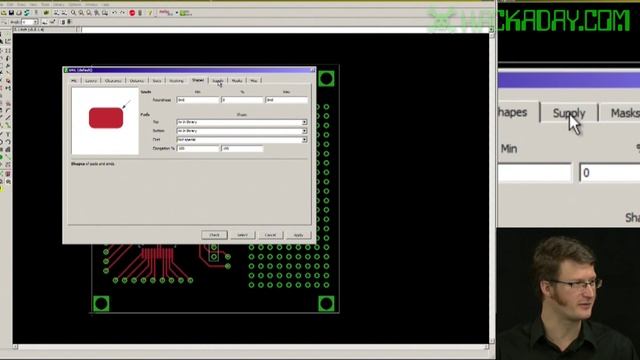Open the View menu in the menu bar
This screenshot has height=360, width=640.
click(x=33, y=4)
